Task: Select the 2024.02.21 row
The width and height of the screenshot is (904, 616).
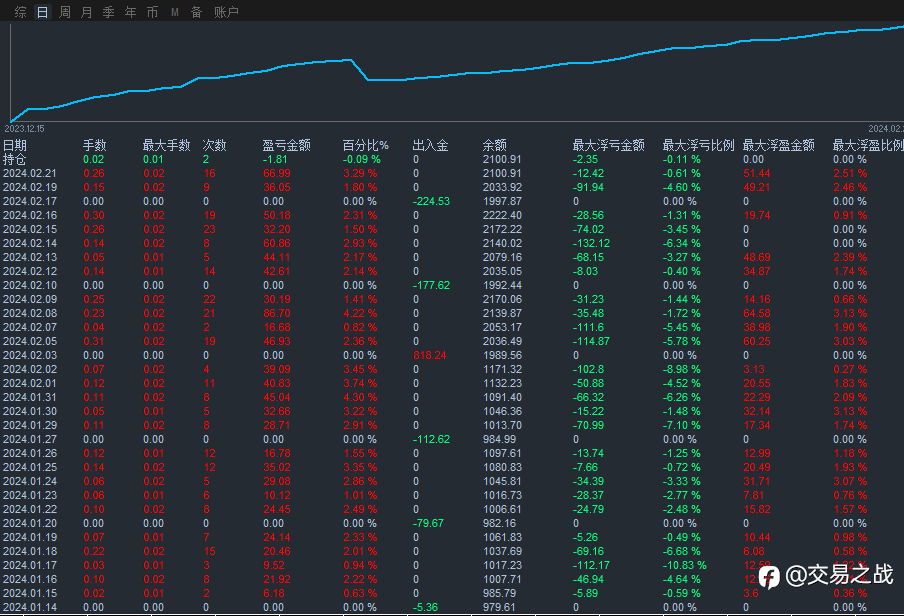Action: pyautogui.click(x=30, y=173)
